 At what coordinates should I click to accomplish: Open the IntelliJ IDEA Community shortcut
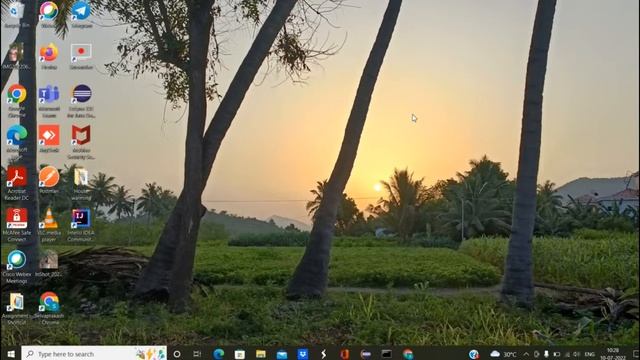tap(81, 224)
